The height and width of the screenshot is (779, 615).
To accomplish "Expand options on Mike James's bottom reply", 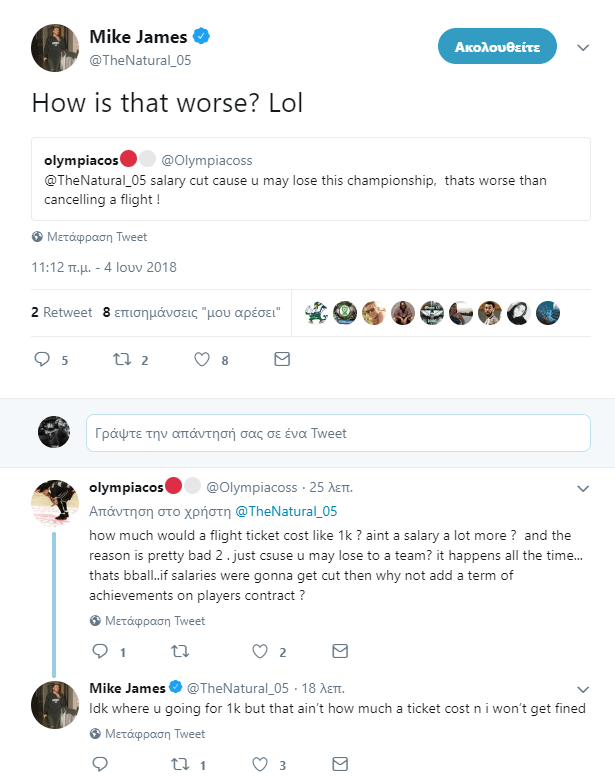I will 583,689.
